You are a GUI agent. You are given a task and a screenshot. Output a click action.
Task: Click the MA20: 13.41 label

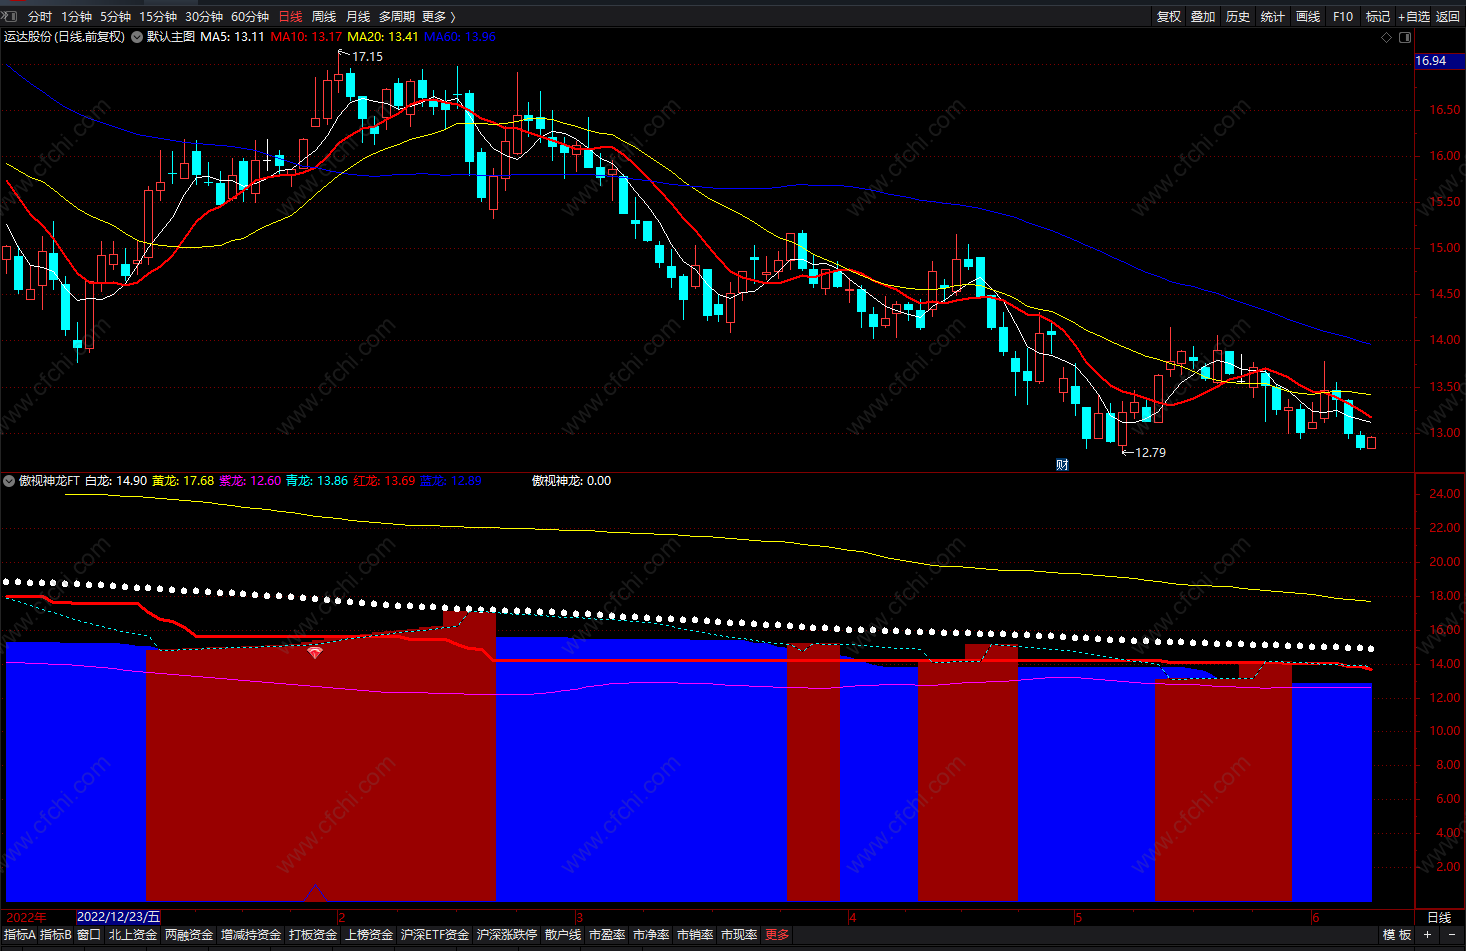pos(383,37)
